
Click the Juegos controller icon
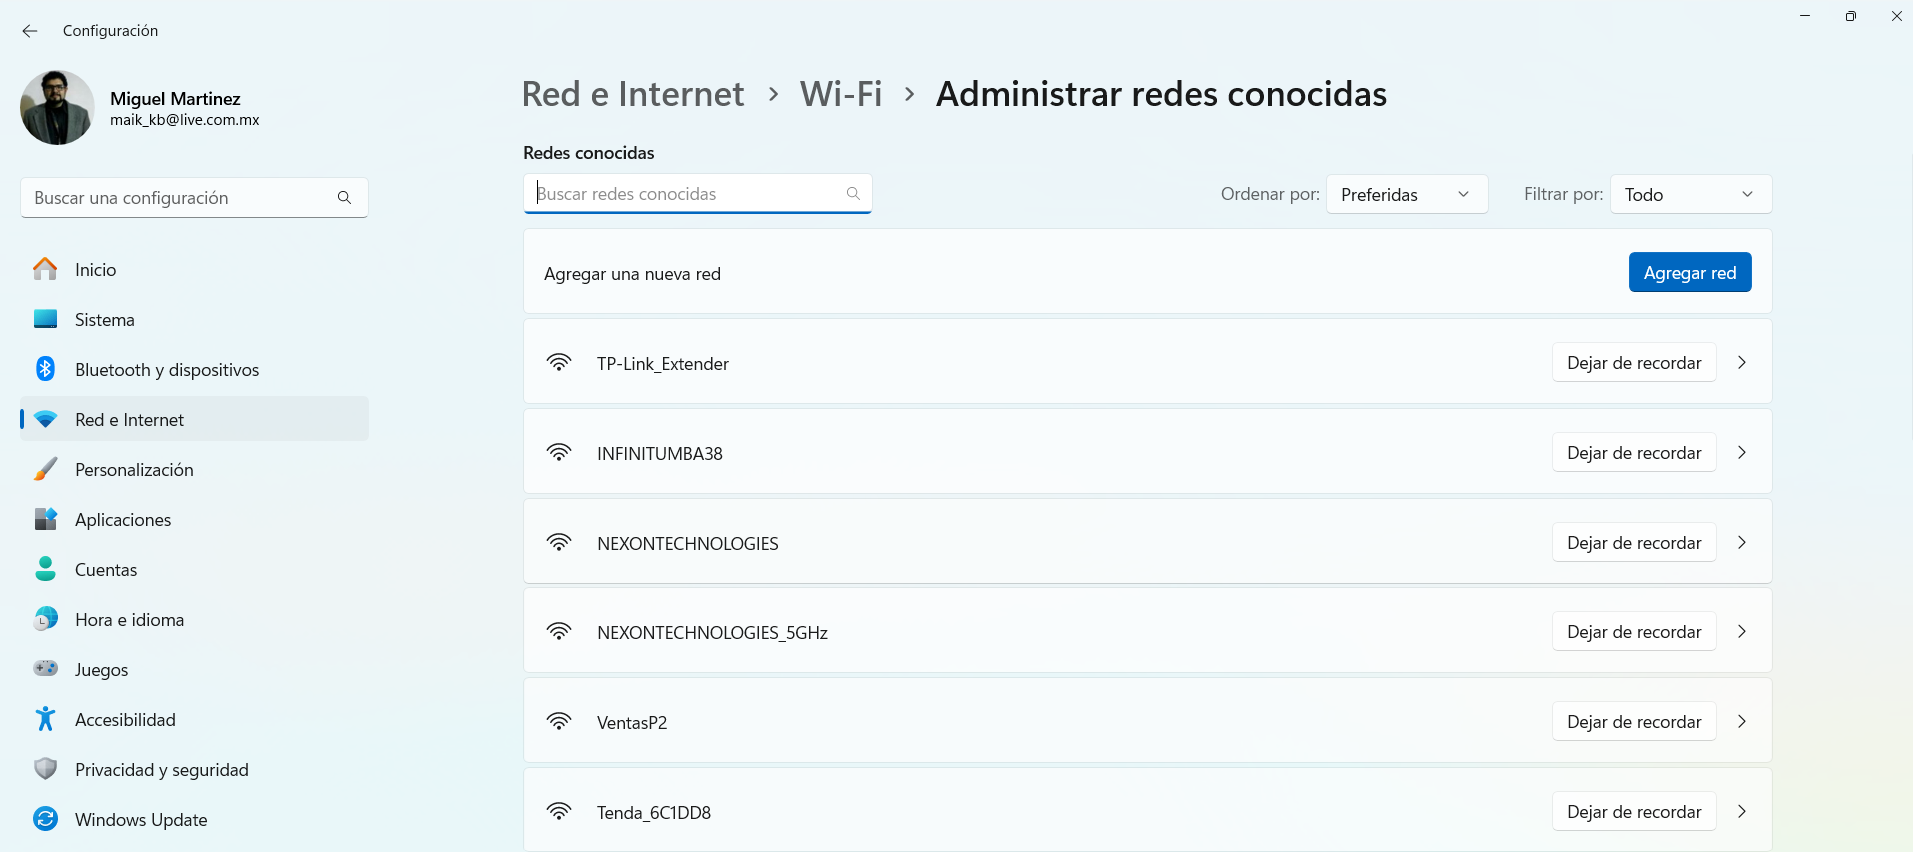[x=45, y=668]
